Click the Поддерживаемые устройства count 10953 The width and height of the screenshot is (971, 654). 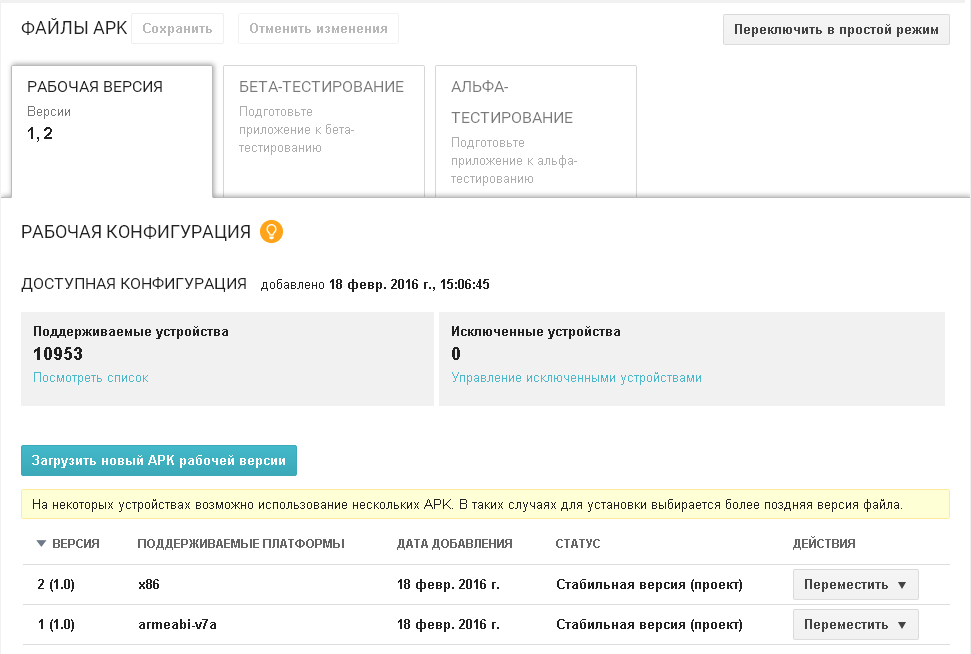[x=58, y=354]
